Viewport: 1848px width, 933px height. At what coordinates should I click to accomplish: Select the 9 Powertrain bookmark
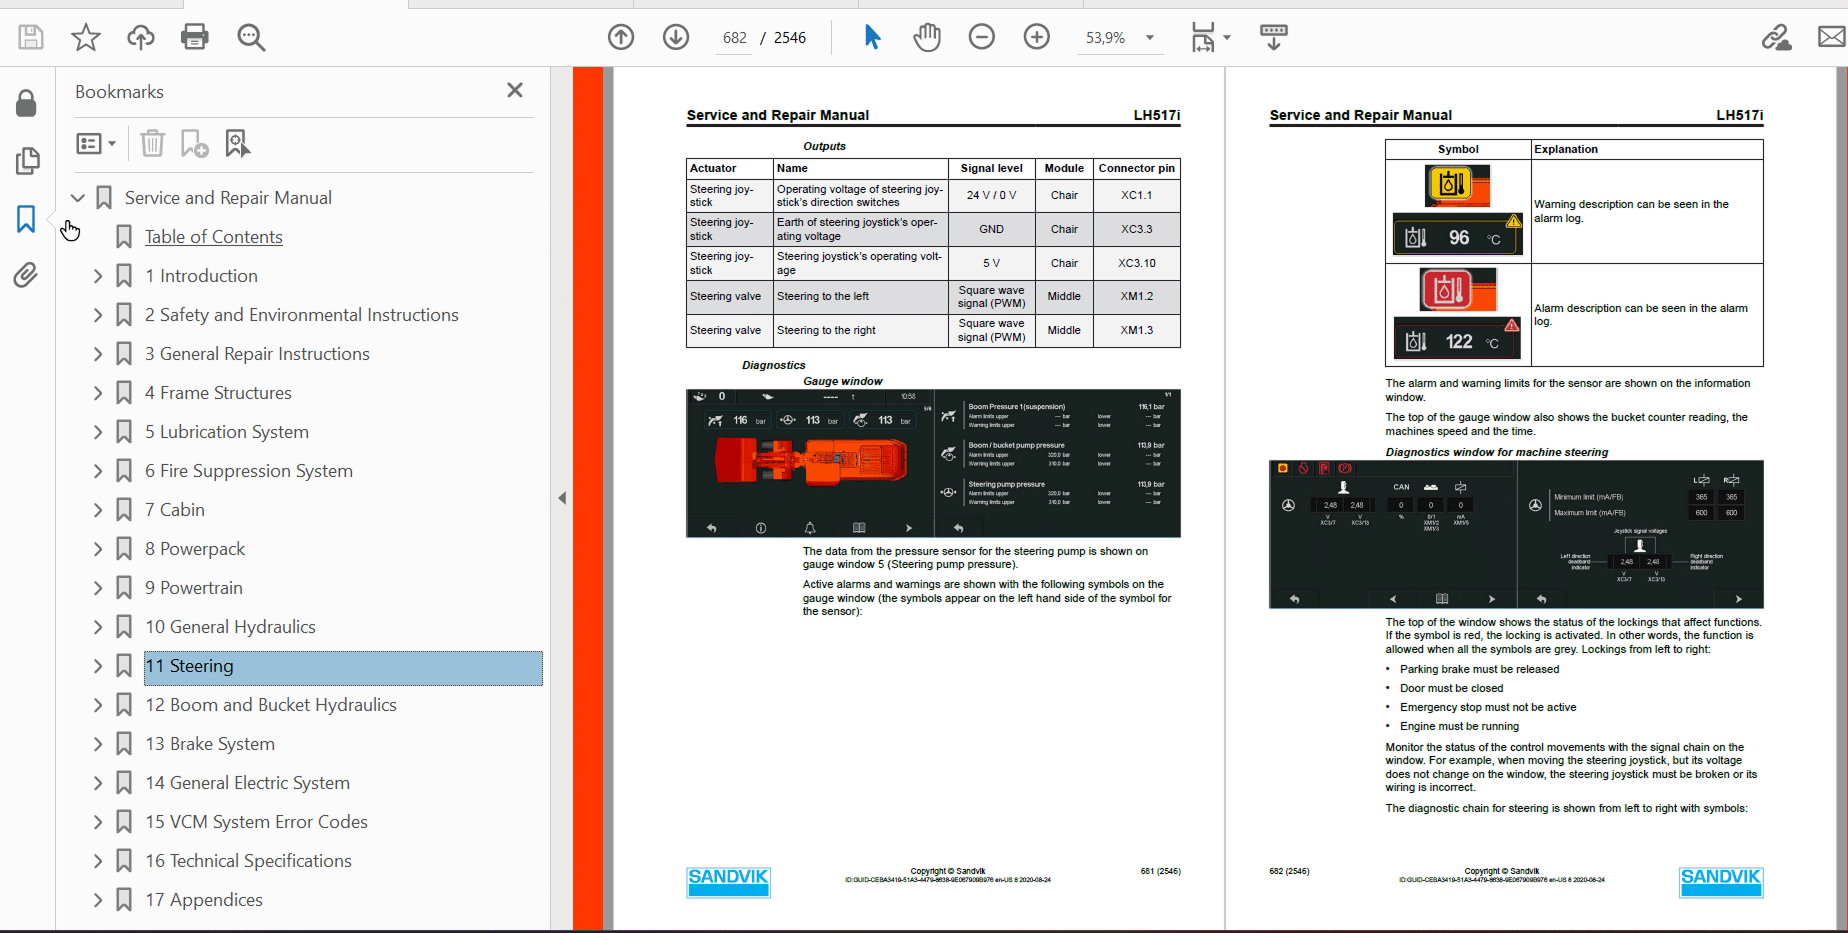pos(194,588)
